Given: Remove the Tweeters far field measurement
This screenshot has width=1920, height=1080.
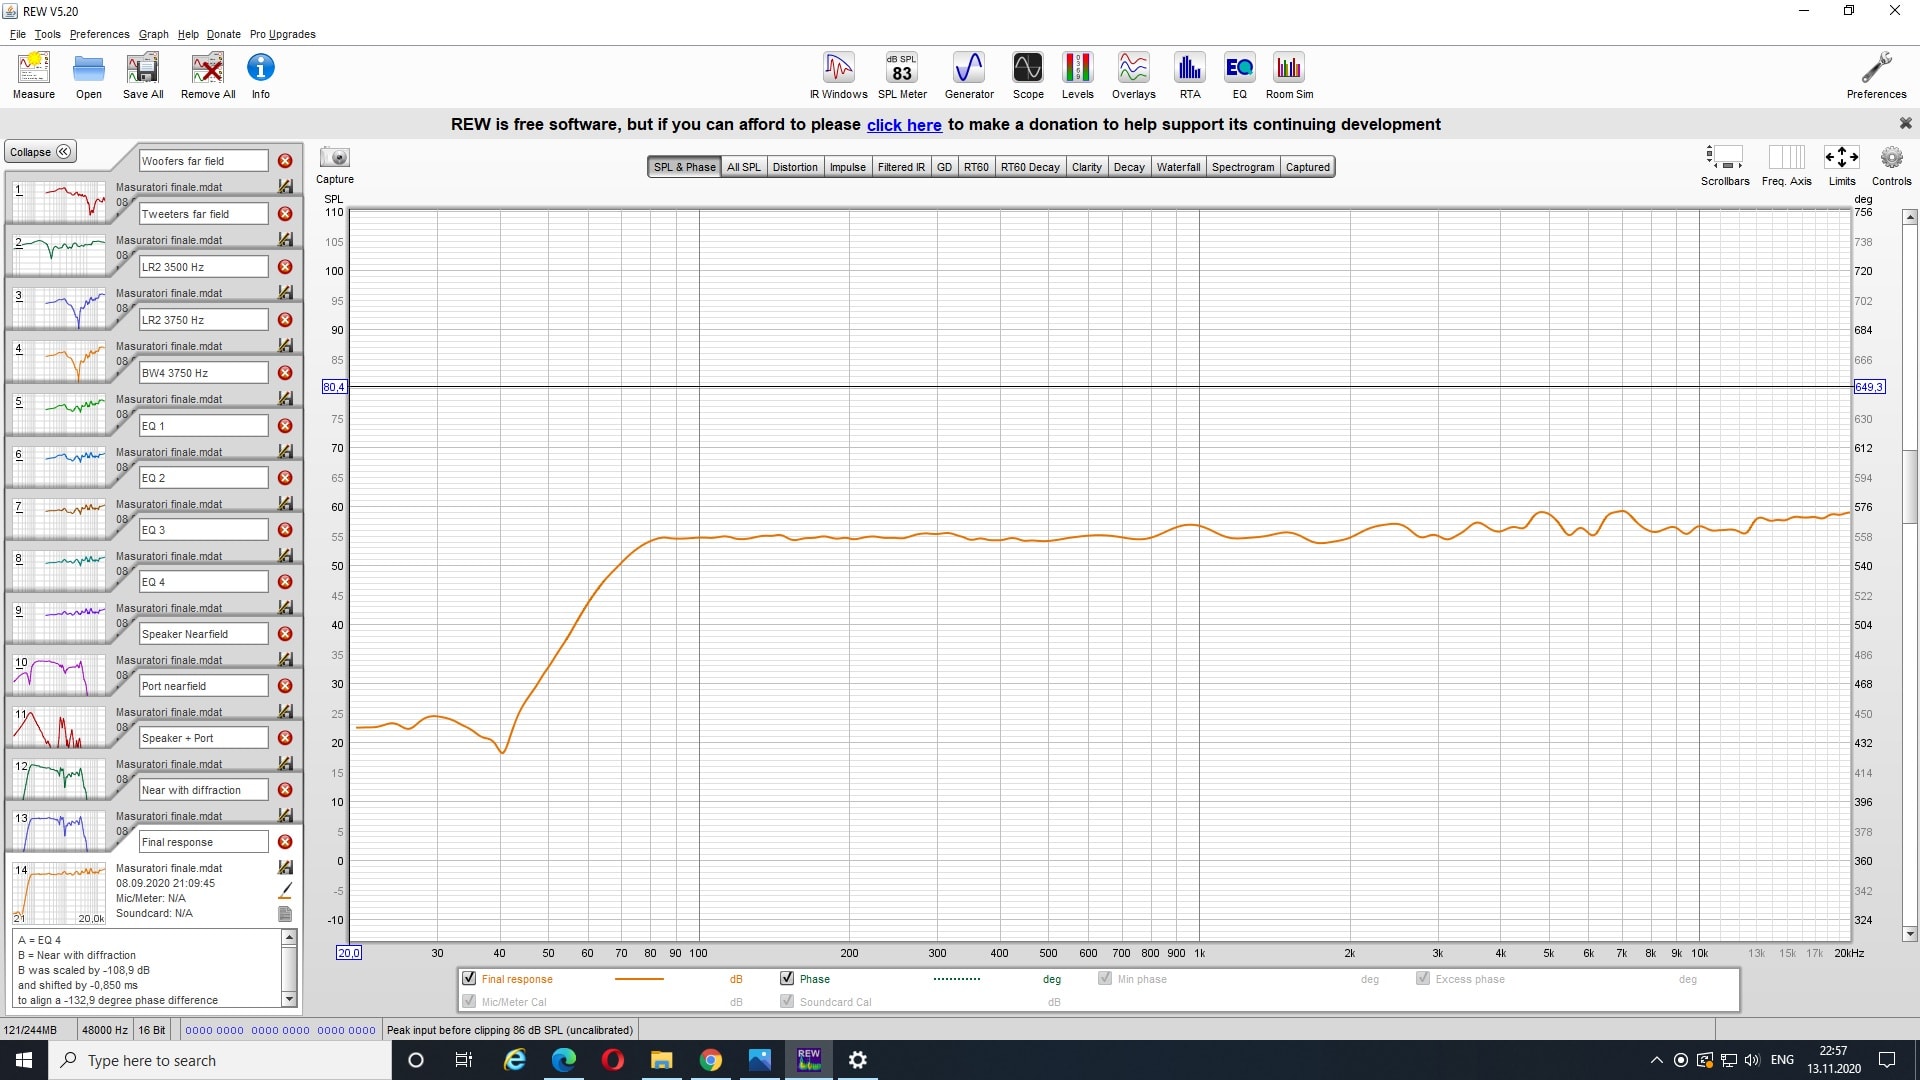Looking at the screenshot, I should 285,214.
